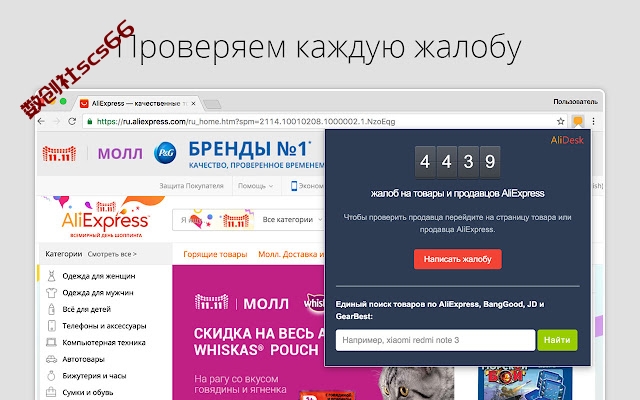
Task: Click the product search field in AliDesk popup
Action: pyautogui.click(x=435, y=340)
